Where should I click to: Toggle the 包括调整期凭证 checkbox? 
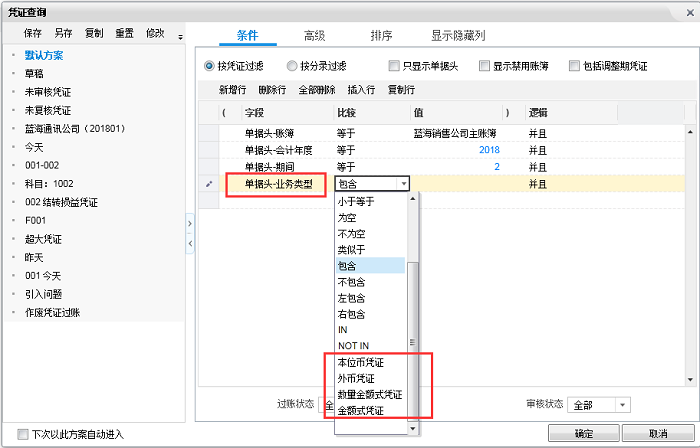tap(574, 66)
